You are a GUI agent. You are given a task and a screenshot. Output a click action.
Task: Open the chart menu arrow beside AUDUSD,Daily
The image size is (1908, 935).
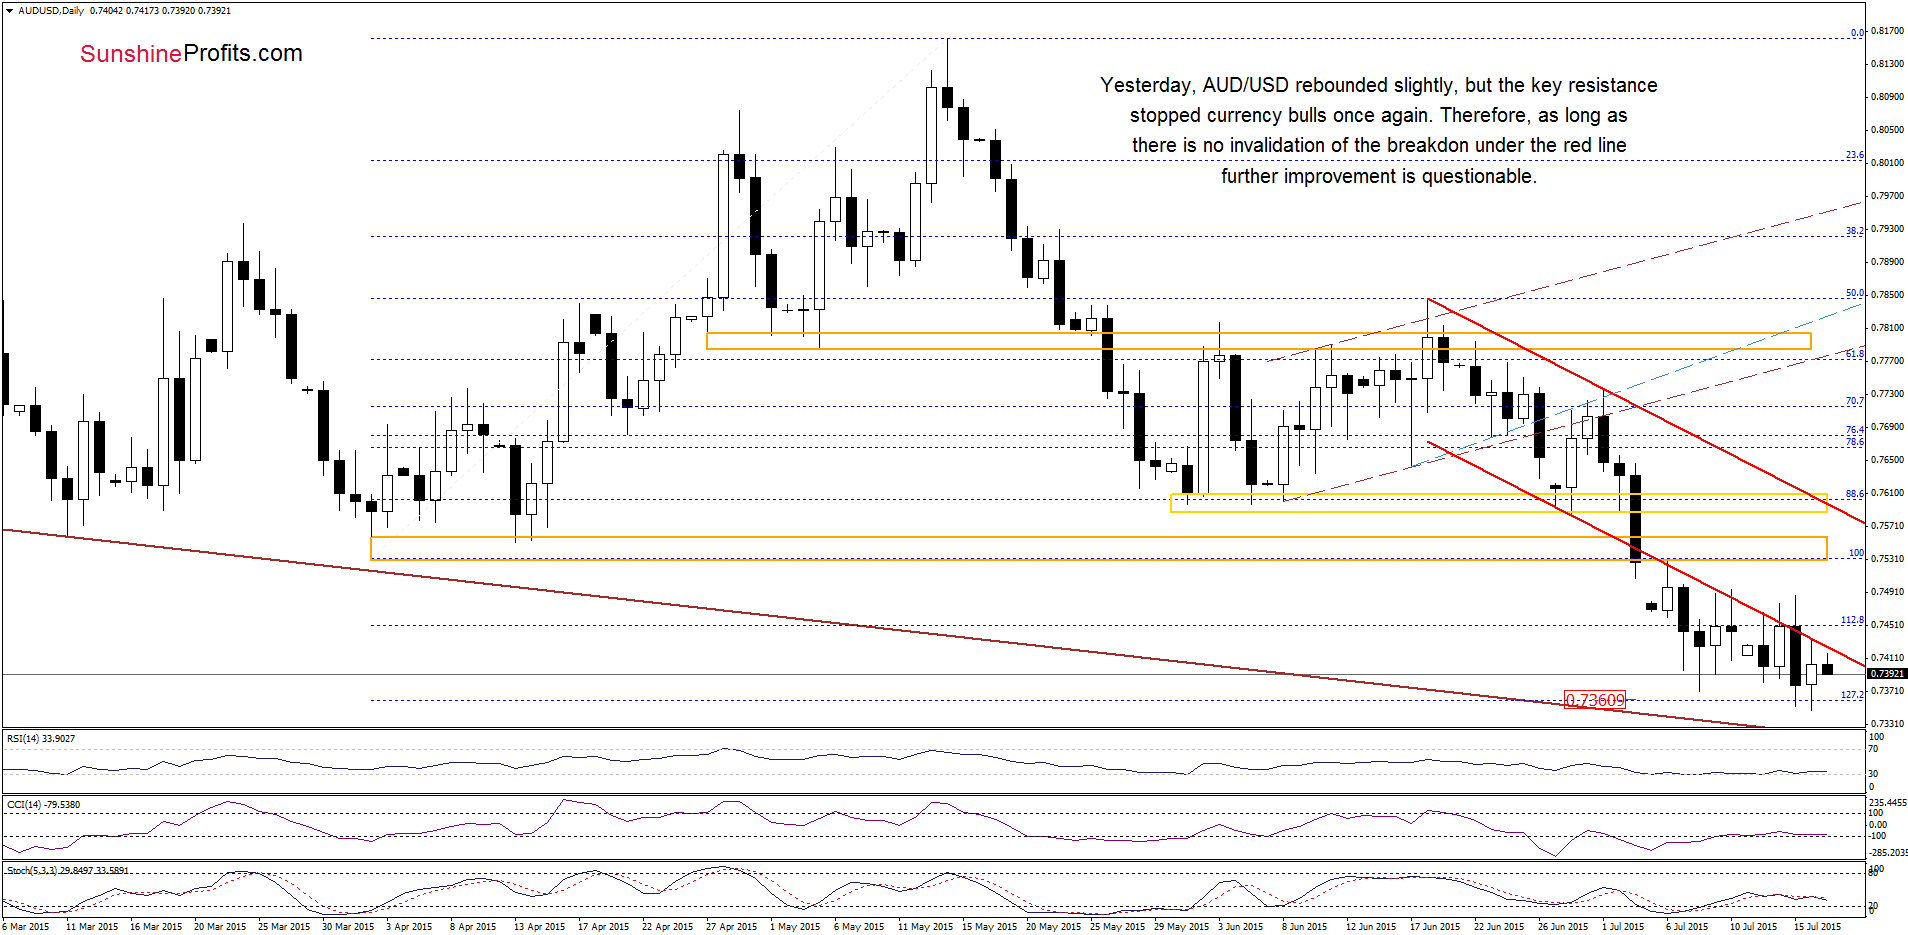(10, 11)
